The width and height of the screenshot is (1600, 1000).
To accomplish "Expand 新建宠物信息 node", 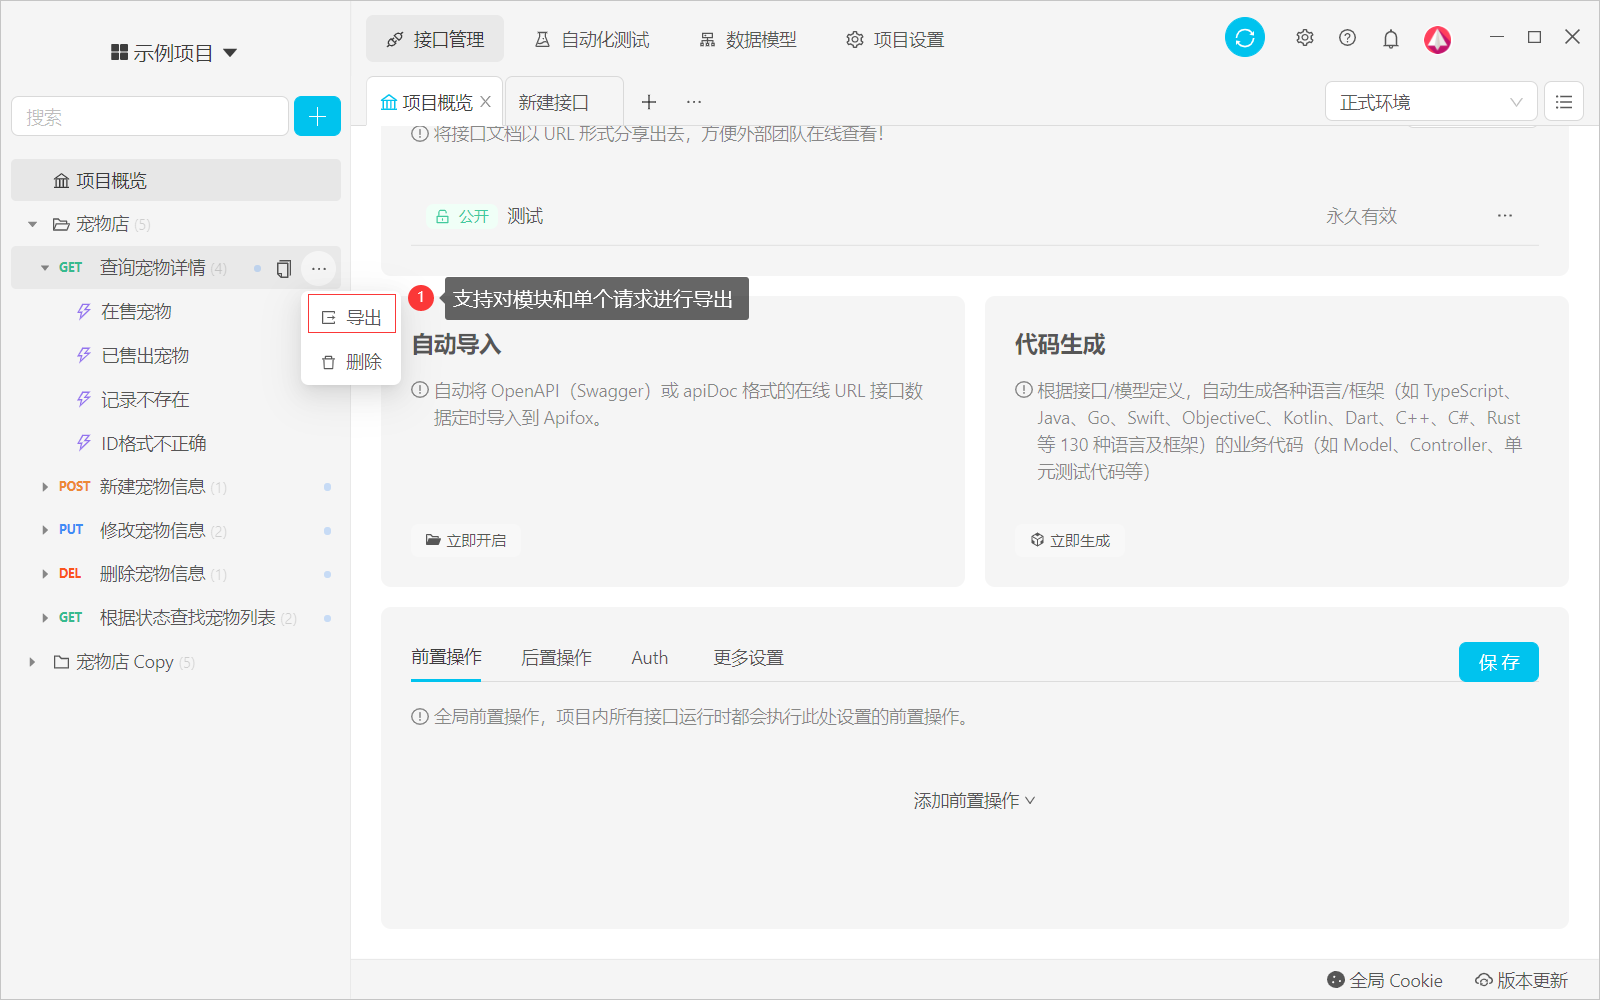I will (x=45, y=487).
